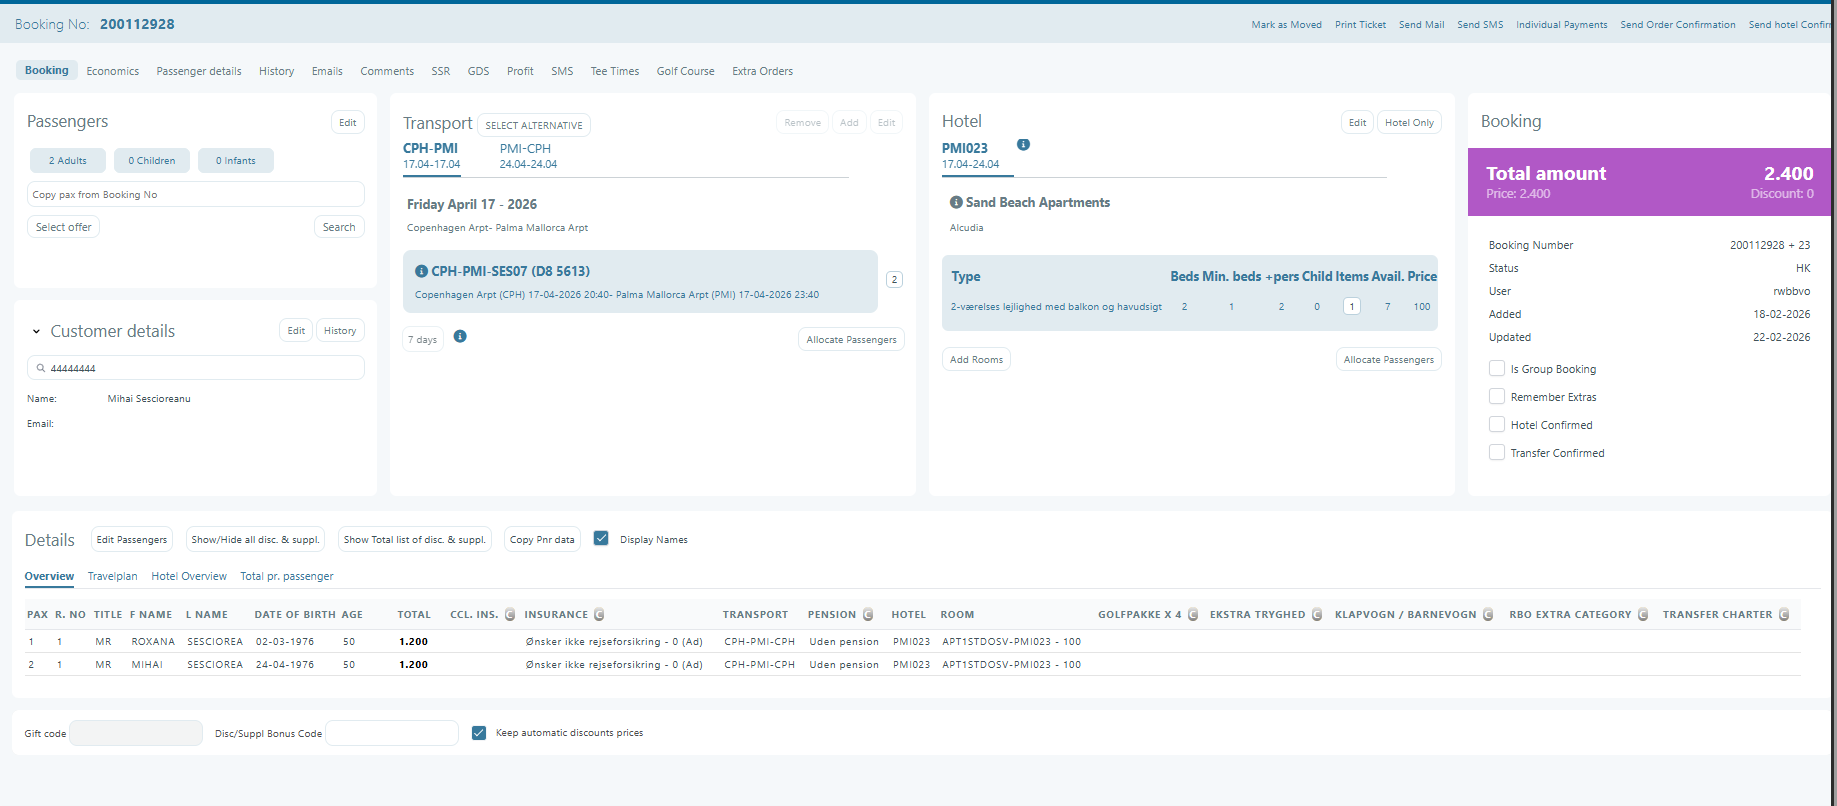Click the Add Rooms button
The image size is (1837, 806).
pos(976,360)
